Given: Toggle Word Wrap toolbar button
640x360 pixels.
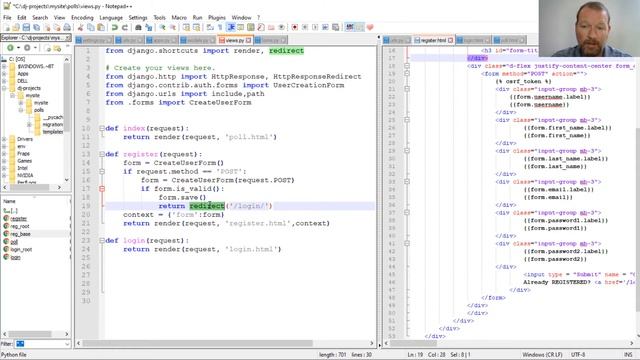Looking at the screenshot, I should [x=210, y=27].
